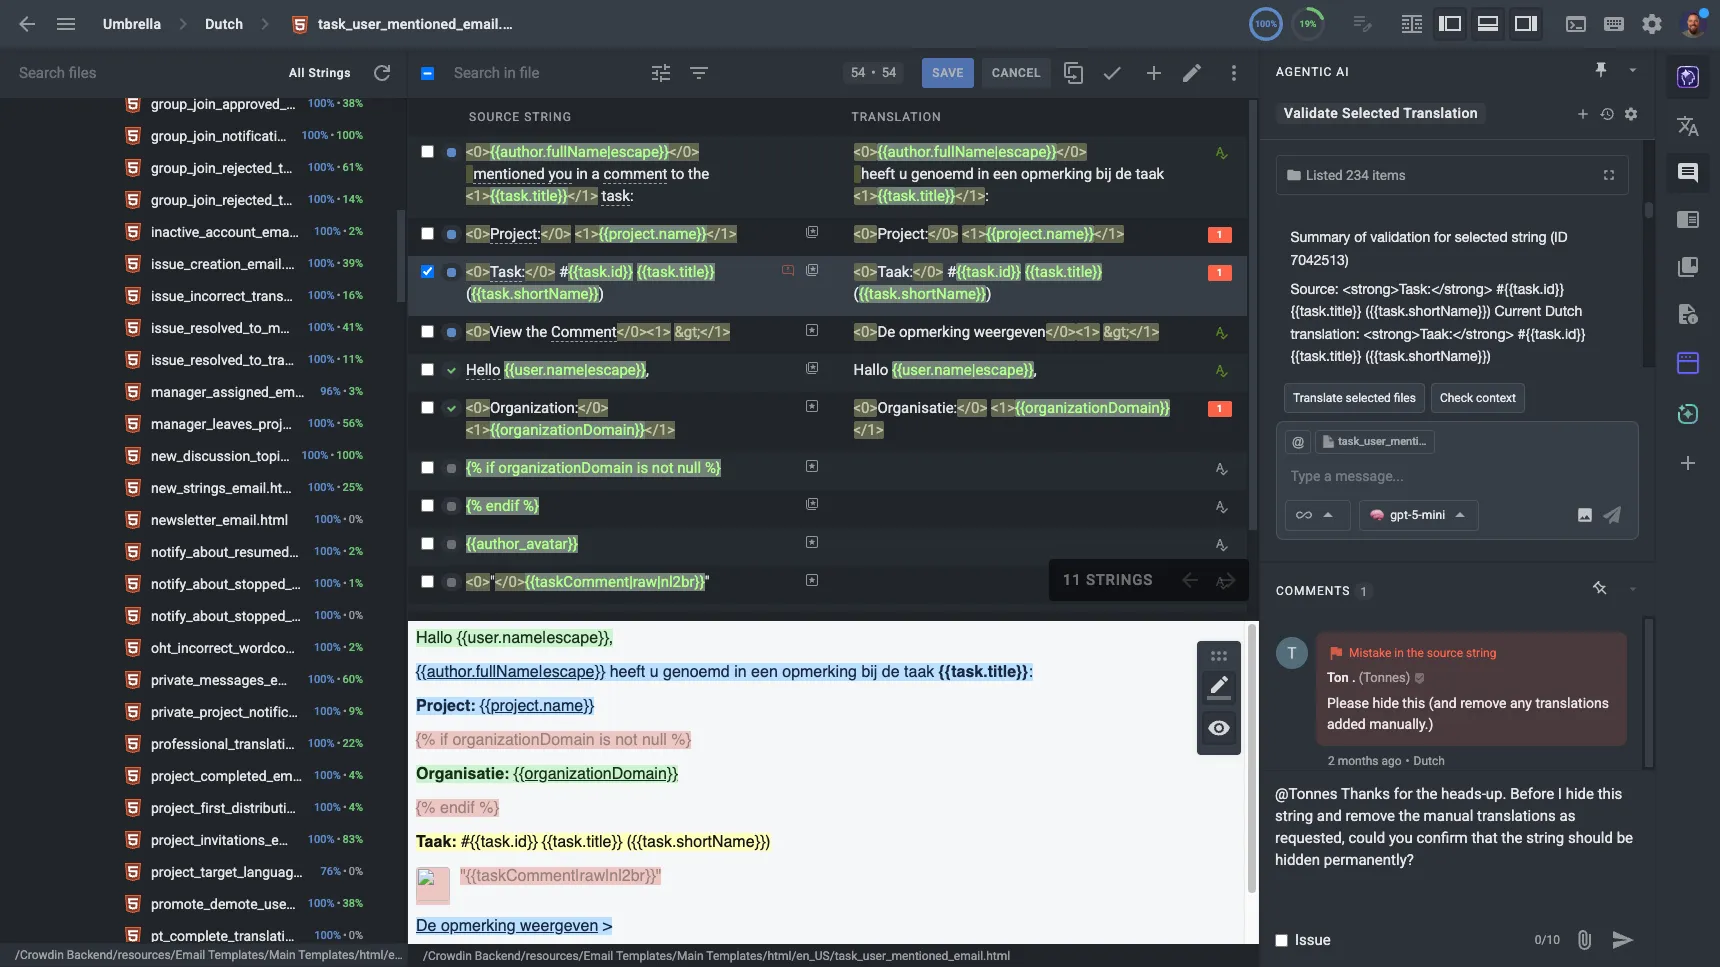Open the translation languages panel icon
This screenshot has width=1720, height=967.
(x=1688, y=126)
